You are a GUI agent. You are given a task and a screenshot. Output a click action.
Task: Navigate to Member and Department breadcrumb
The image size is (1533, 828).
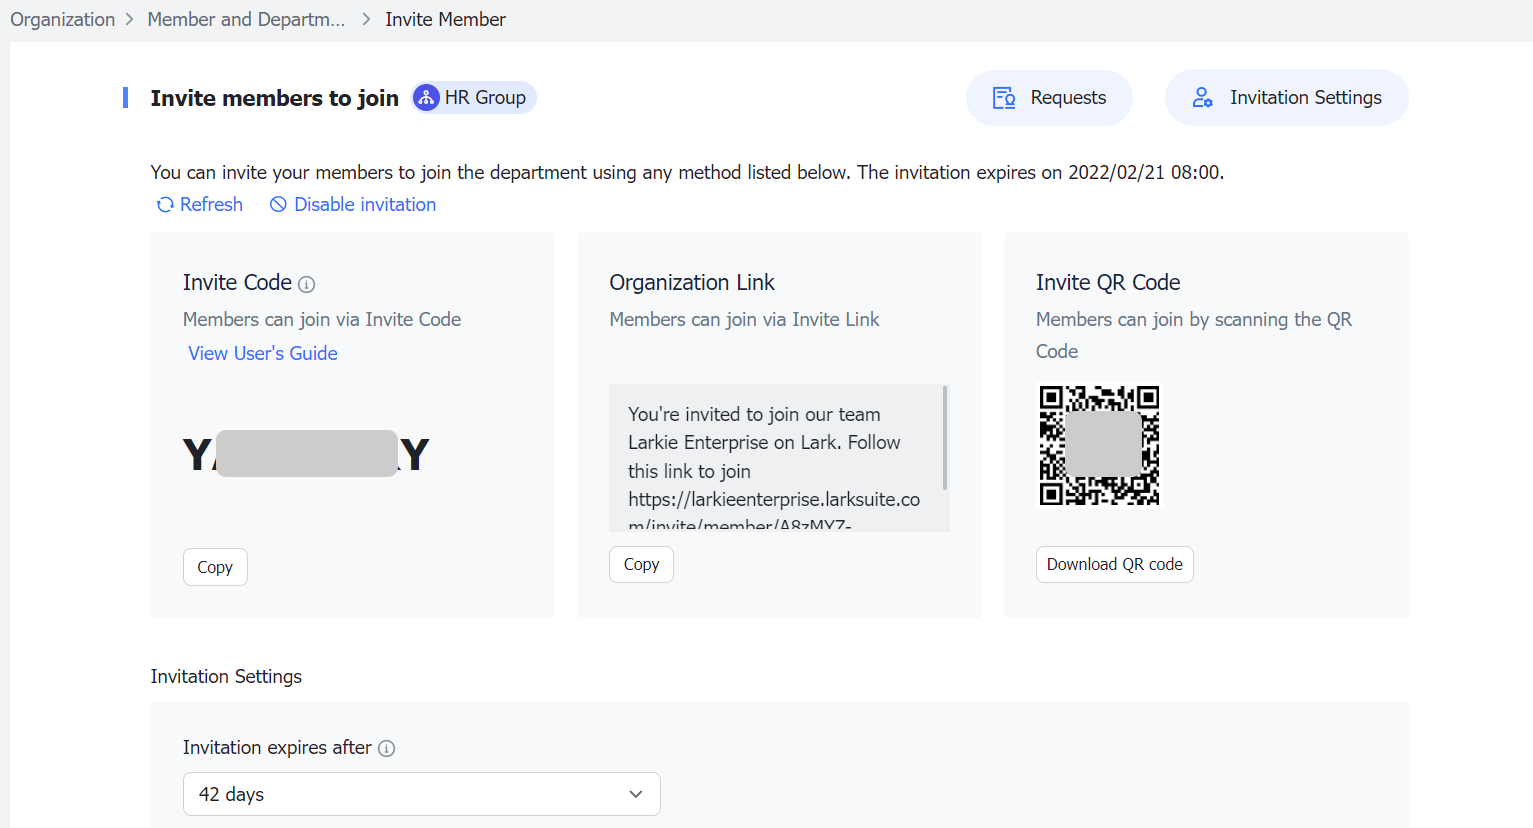pos(246,20)
